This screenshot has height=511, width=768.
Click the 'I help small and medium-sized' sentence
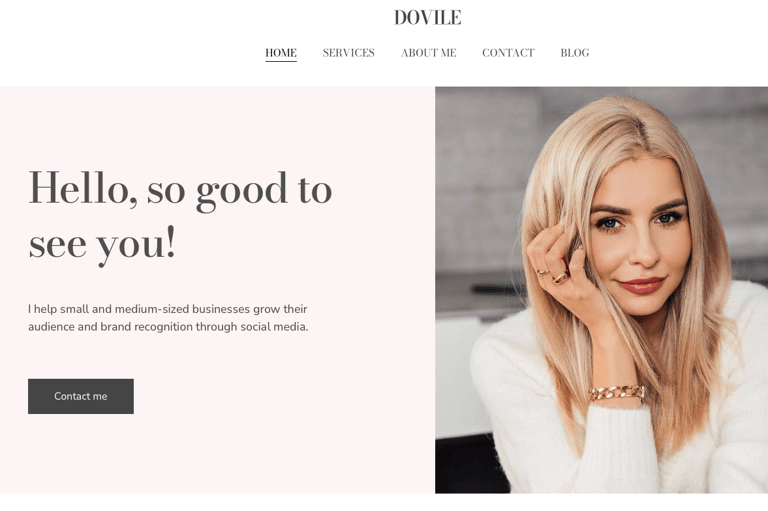(x=168, y=309)
